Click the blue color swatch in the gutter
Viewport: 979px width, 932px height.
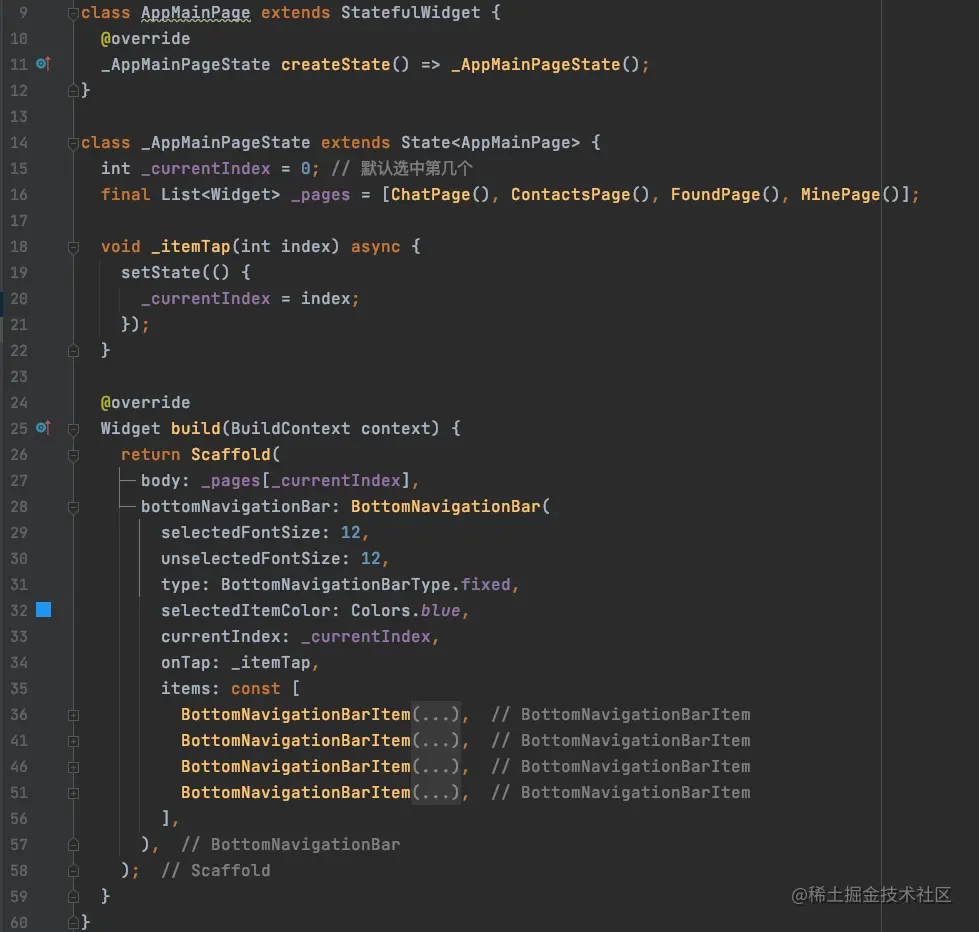[x=43, y=610]
